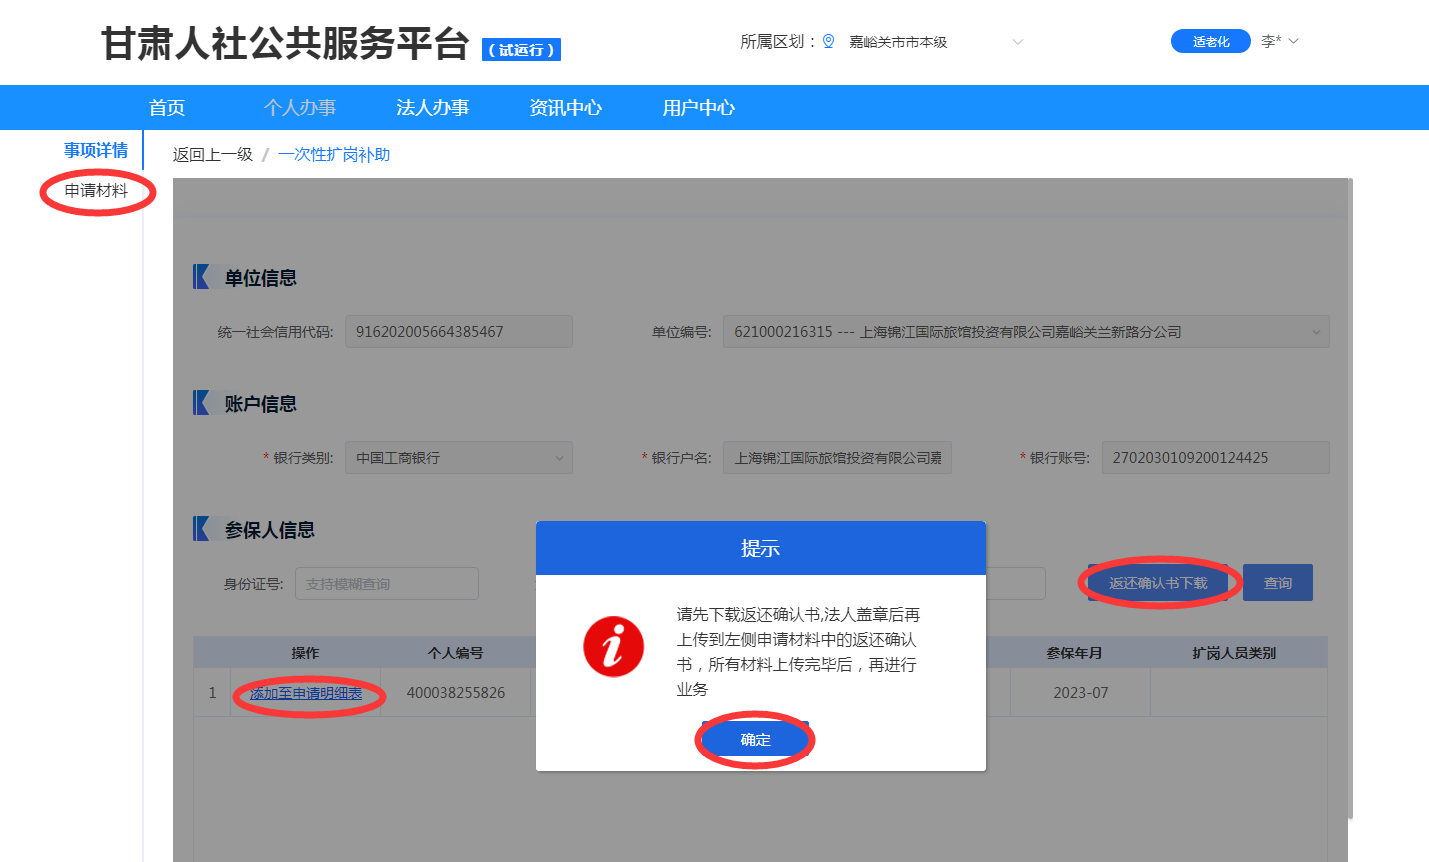
Task: Expand the 嘉峪关市市本级 region dropdown
Action: point(1017,42)
